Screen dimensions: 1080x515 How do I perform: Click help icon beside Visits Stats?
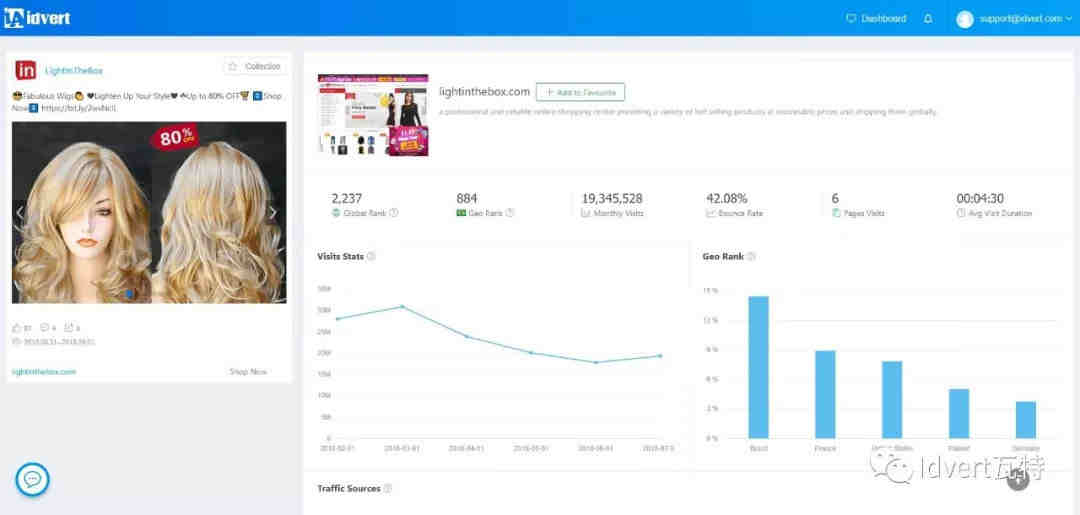pyautogui.click(x=371, y=257)
